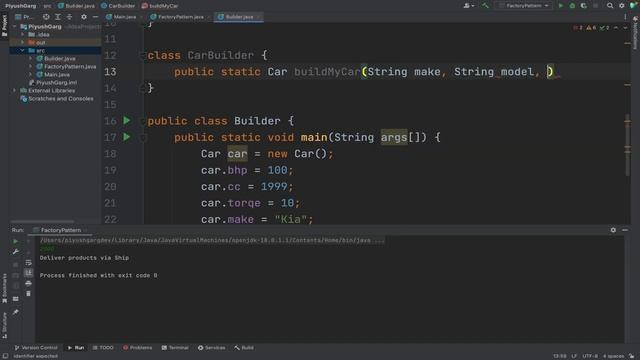
Task: Run FactoryPattern with the green play icon in top toolbar
Action: (x=561, y=6)
